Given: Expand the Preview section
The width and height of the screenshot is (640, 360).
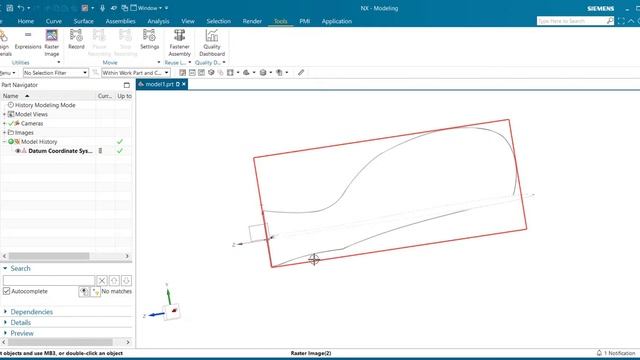Looking at the screenshot, I should click(x=5, y=333).
